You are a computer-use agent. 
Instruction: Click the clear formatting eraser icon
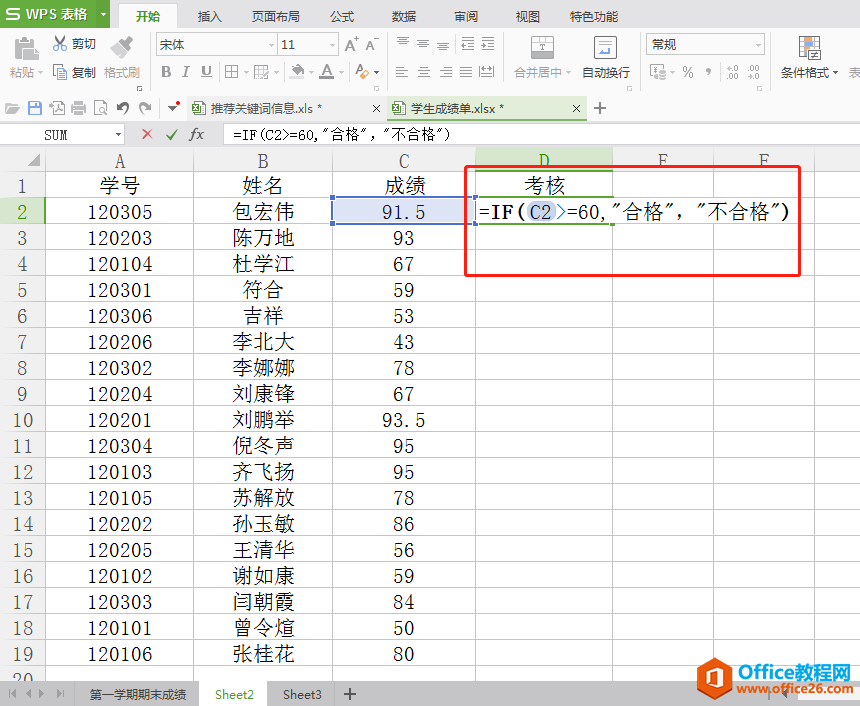(x=361, y=72)
